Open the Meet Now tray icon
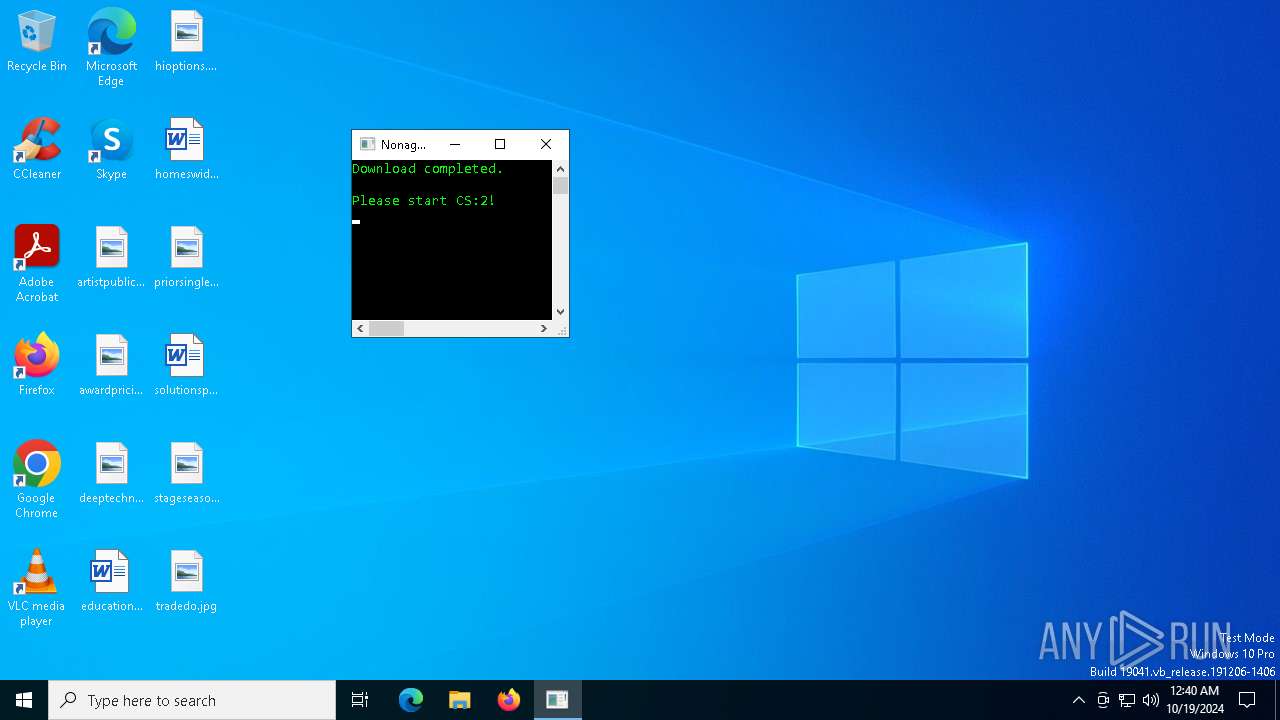 (x=1103, y=700)
